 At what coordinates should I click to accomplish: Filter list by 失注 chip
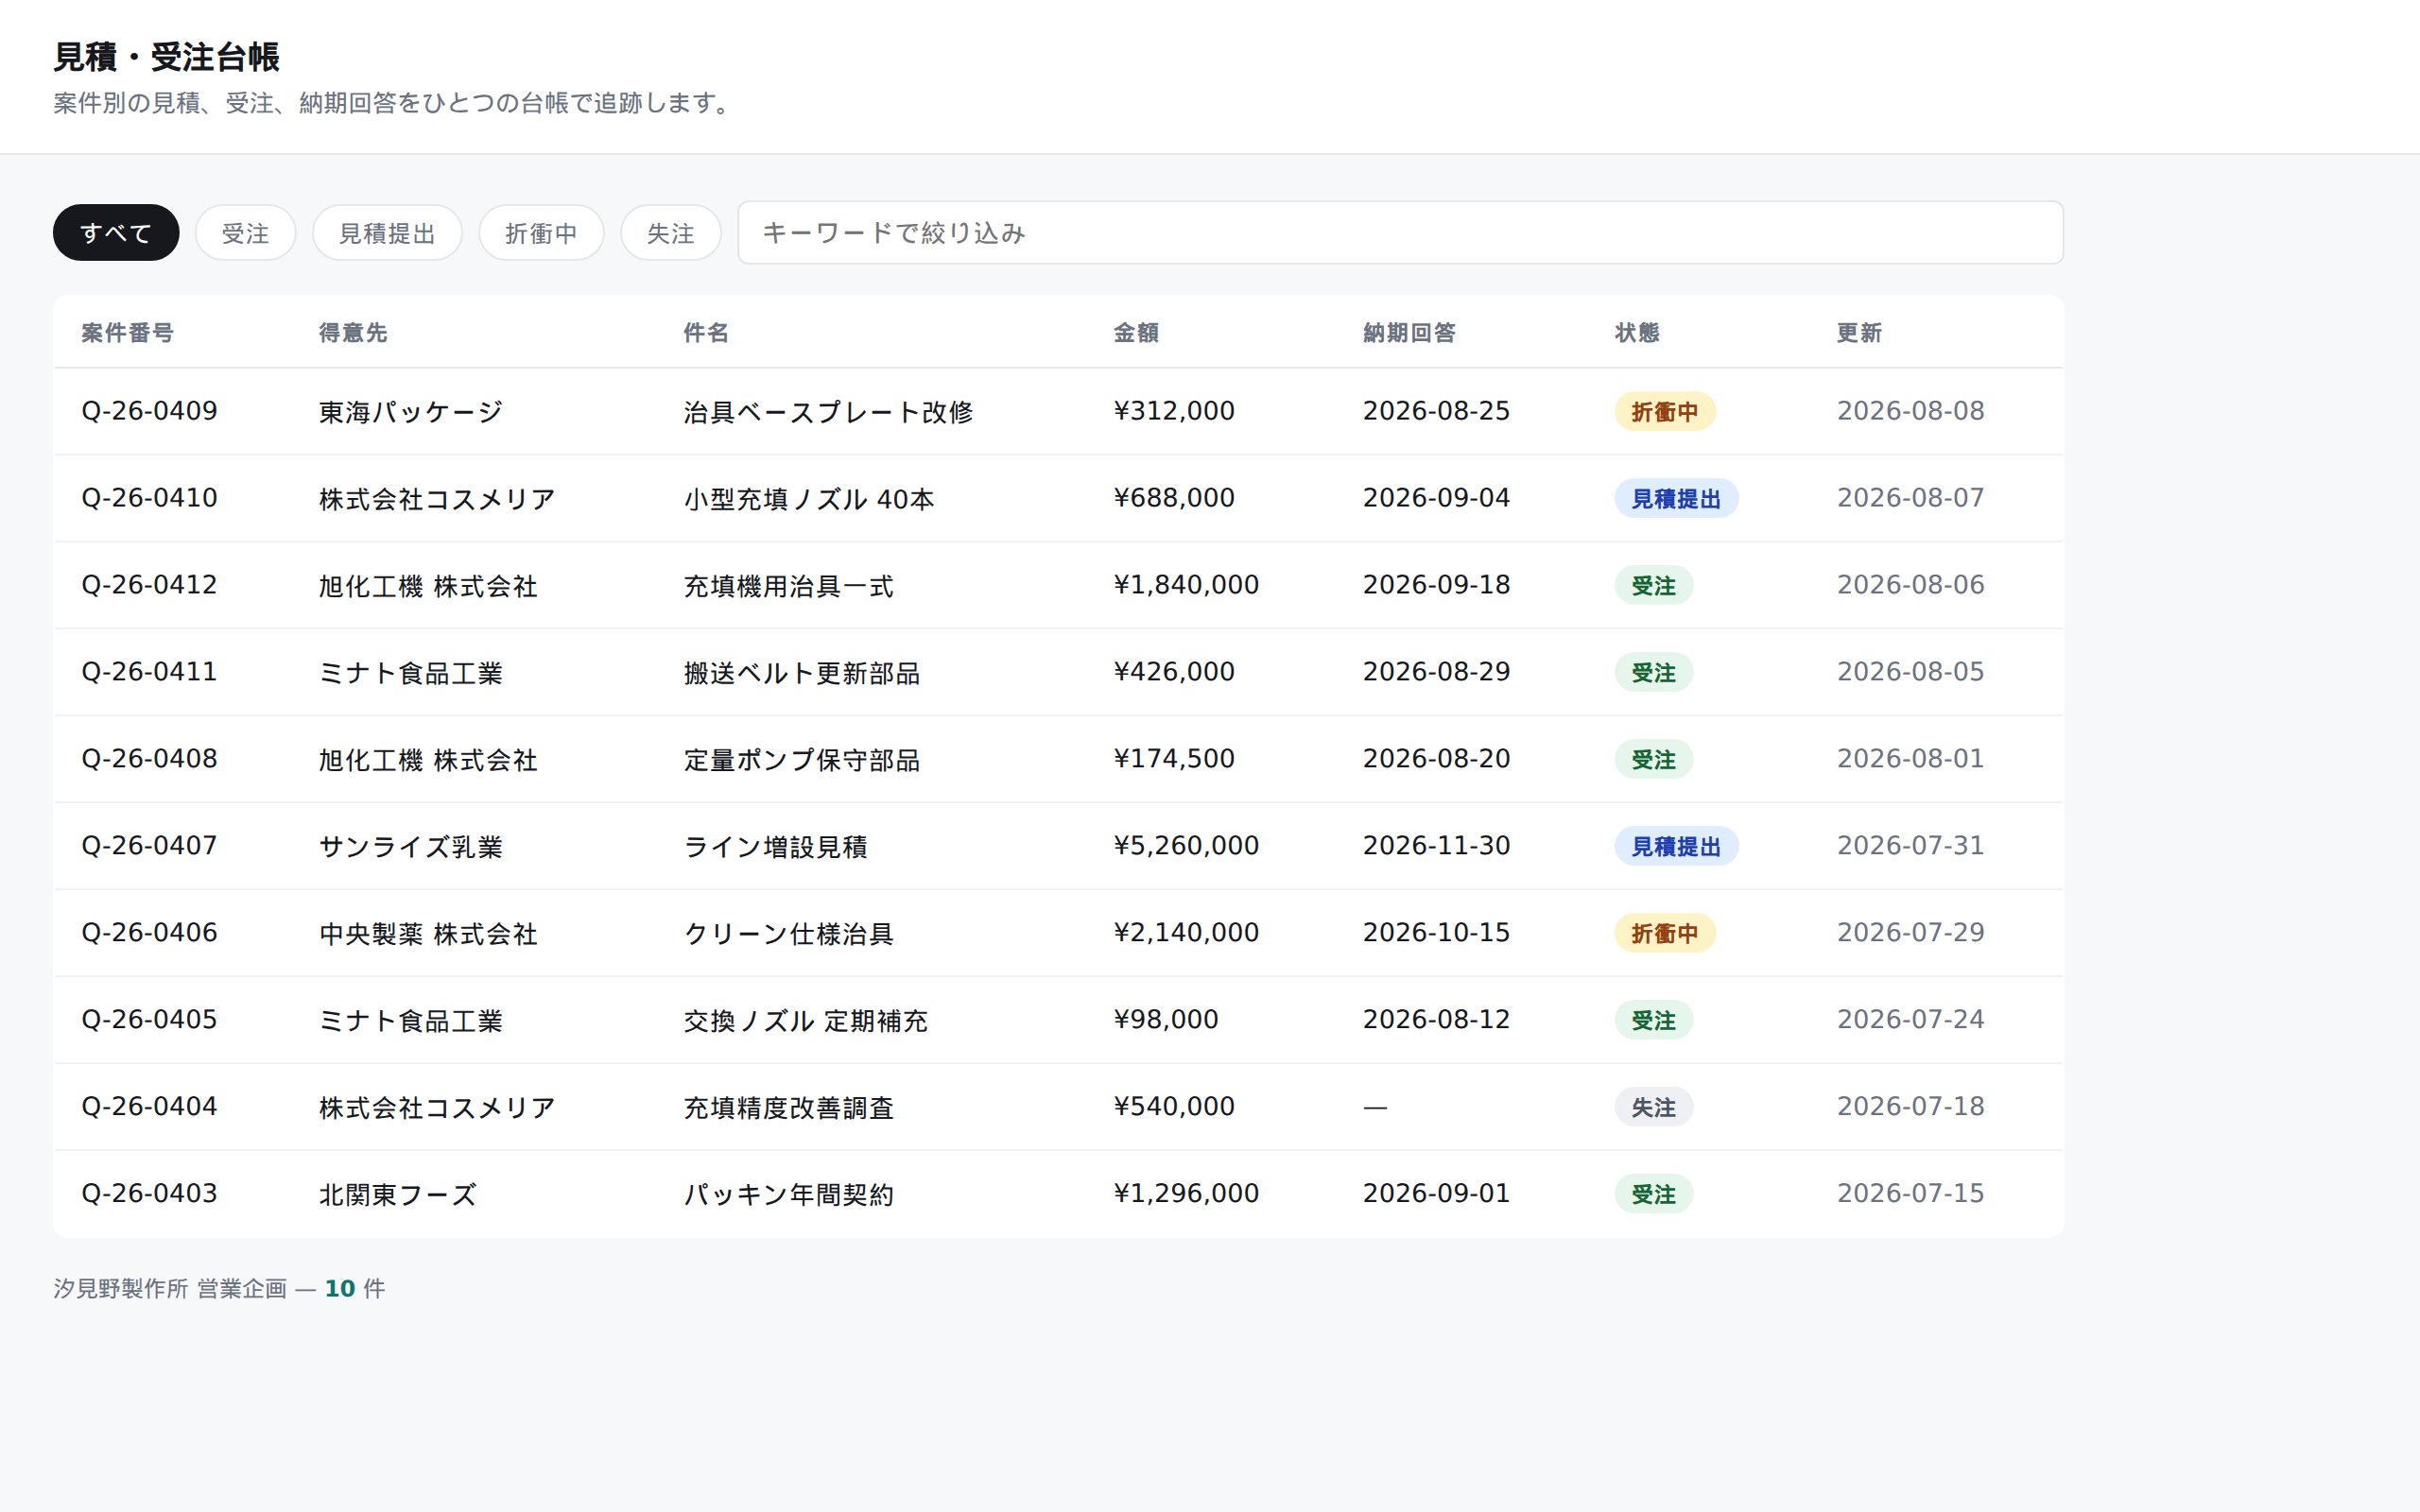(670, 233)
